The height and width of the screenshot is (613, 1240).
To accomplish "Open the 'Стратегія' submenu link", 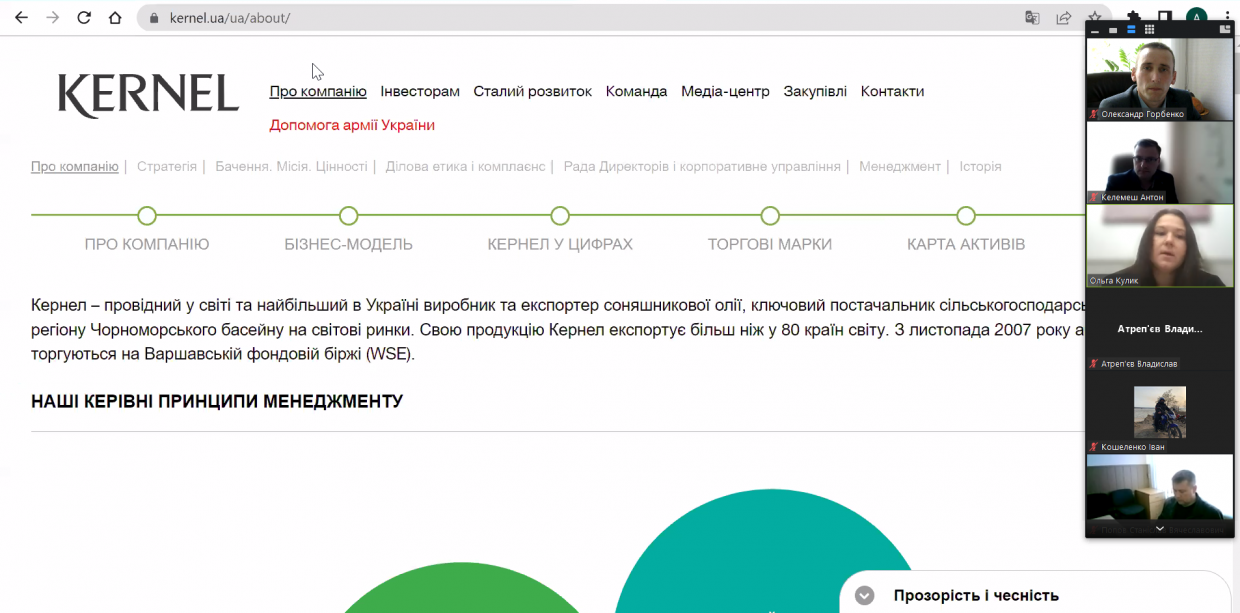I will 167,167.
